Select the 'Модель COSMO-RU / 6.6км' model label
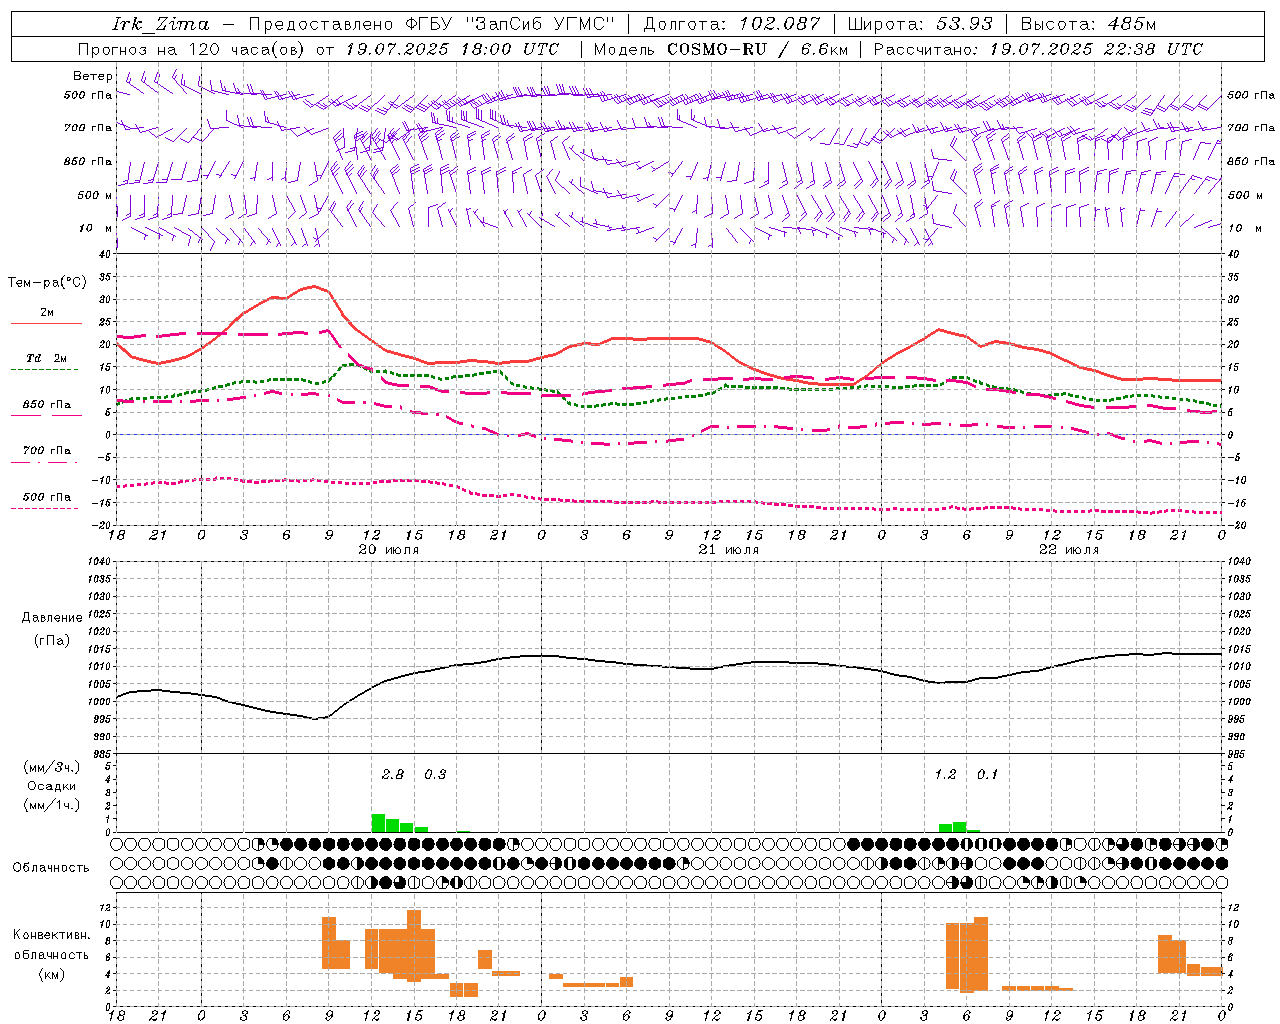1280x1024 pixels. tap(721, 49)
